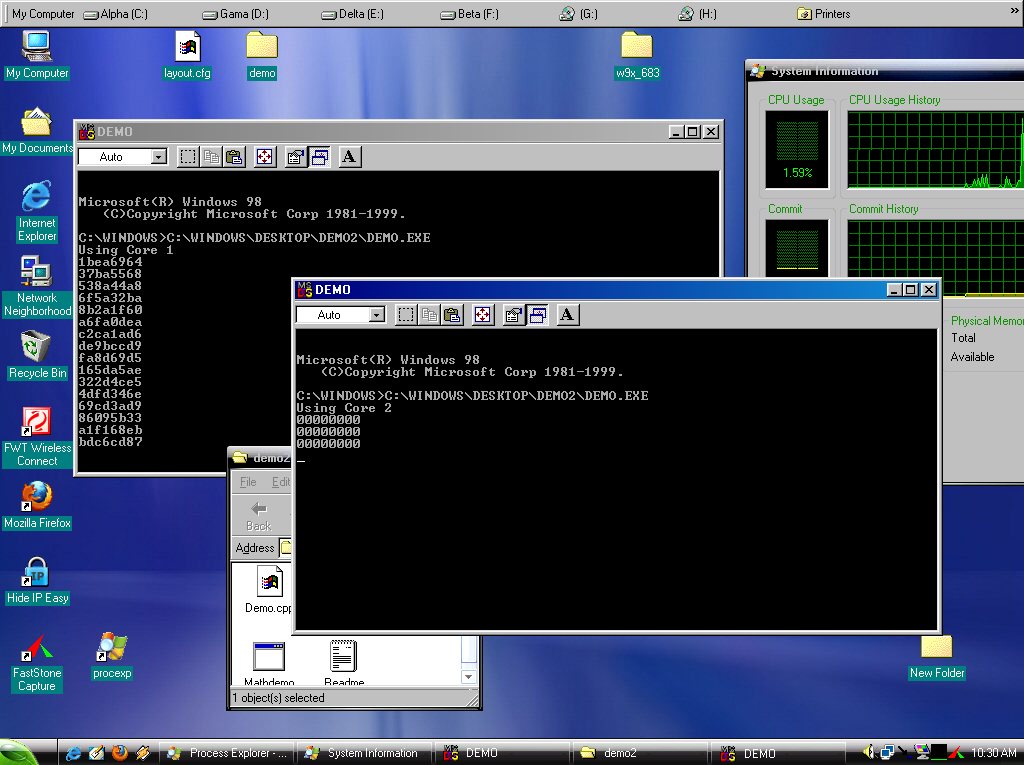Select Mathdemo file in demo2 window
Viewport: 1024px width, 765px height.
pos(269,662)
